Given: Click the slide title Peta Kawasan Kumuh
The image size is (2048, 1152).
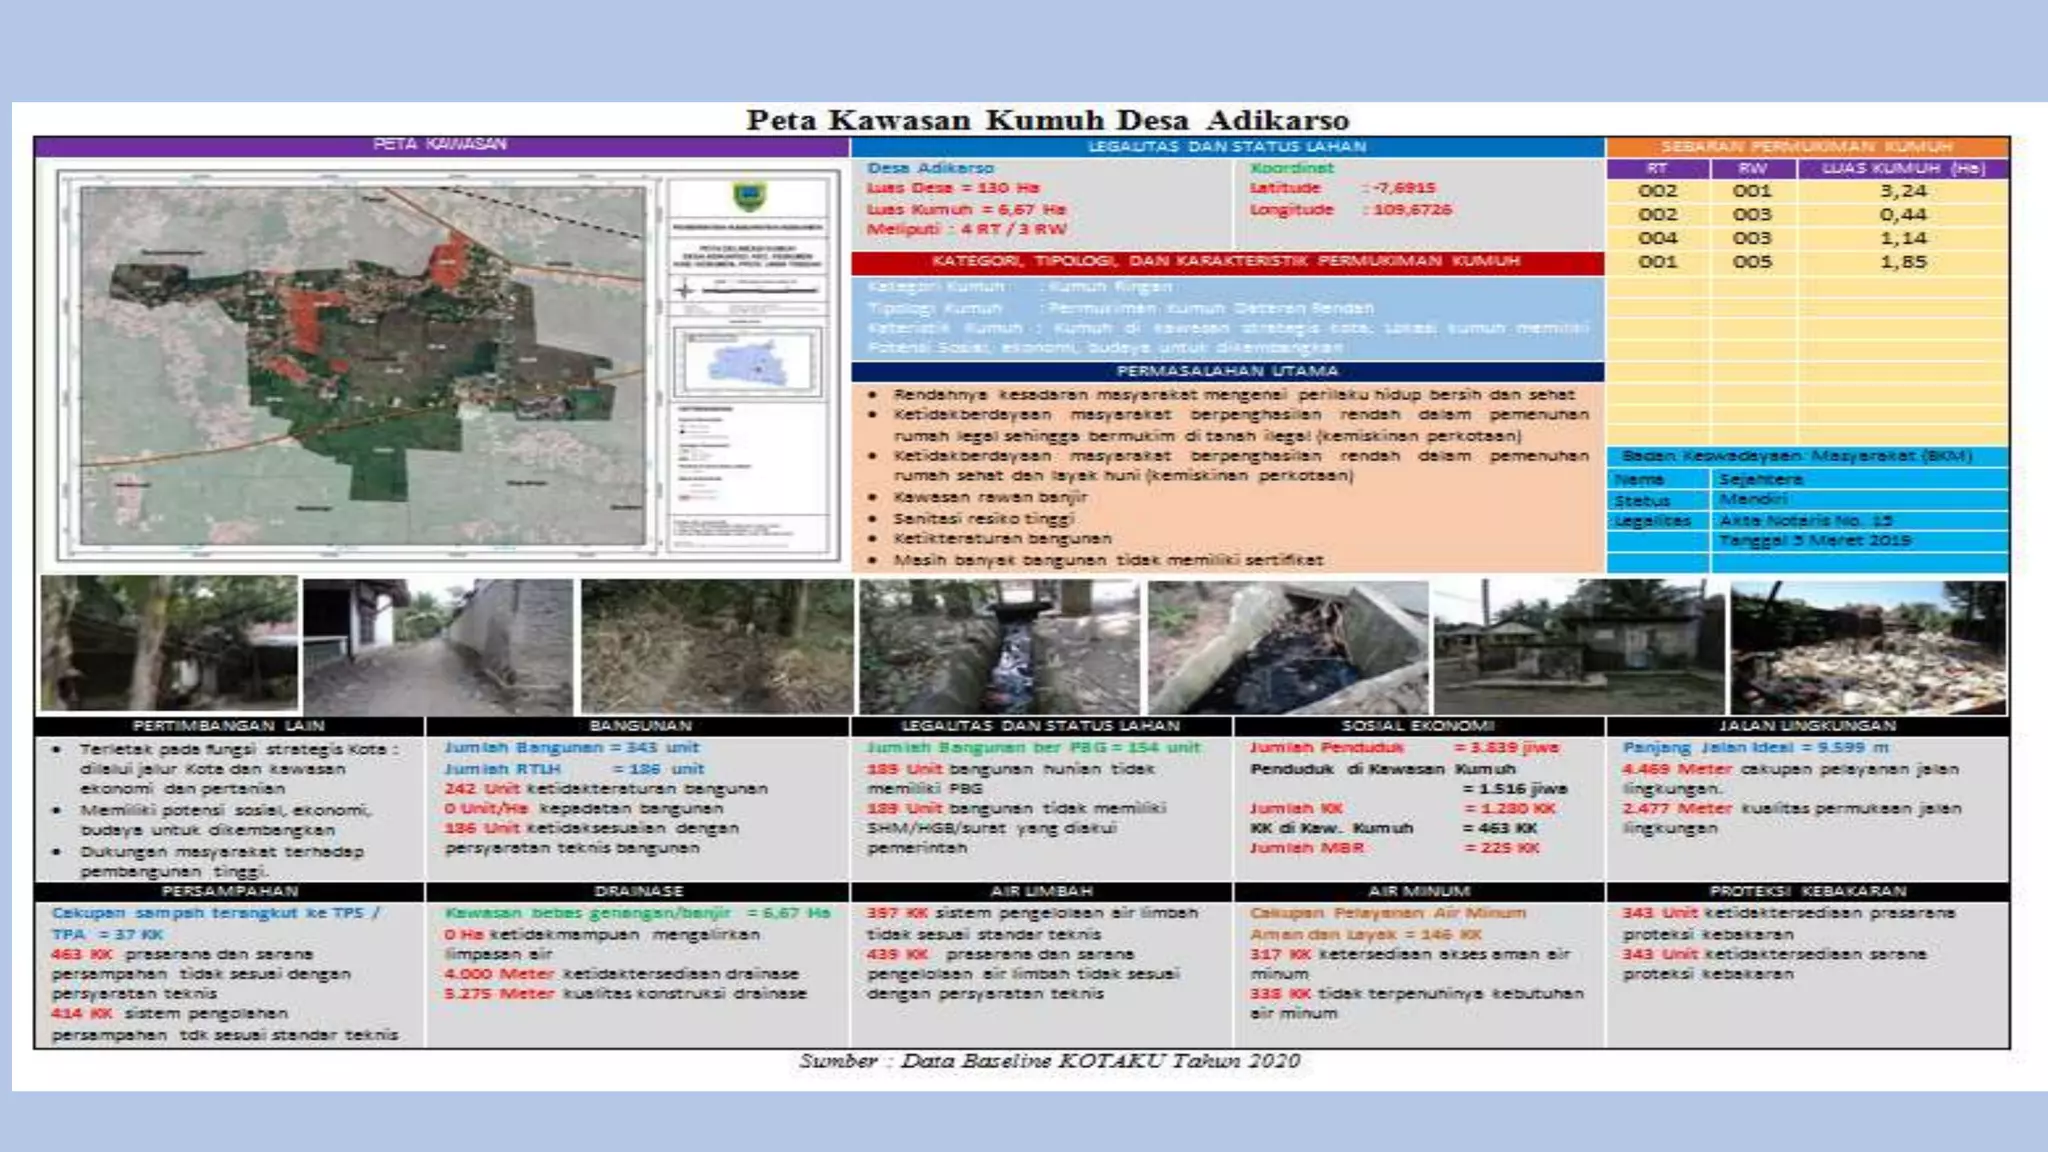Looking at the screenshot, I should pos(1047,120).
